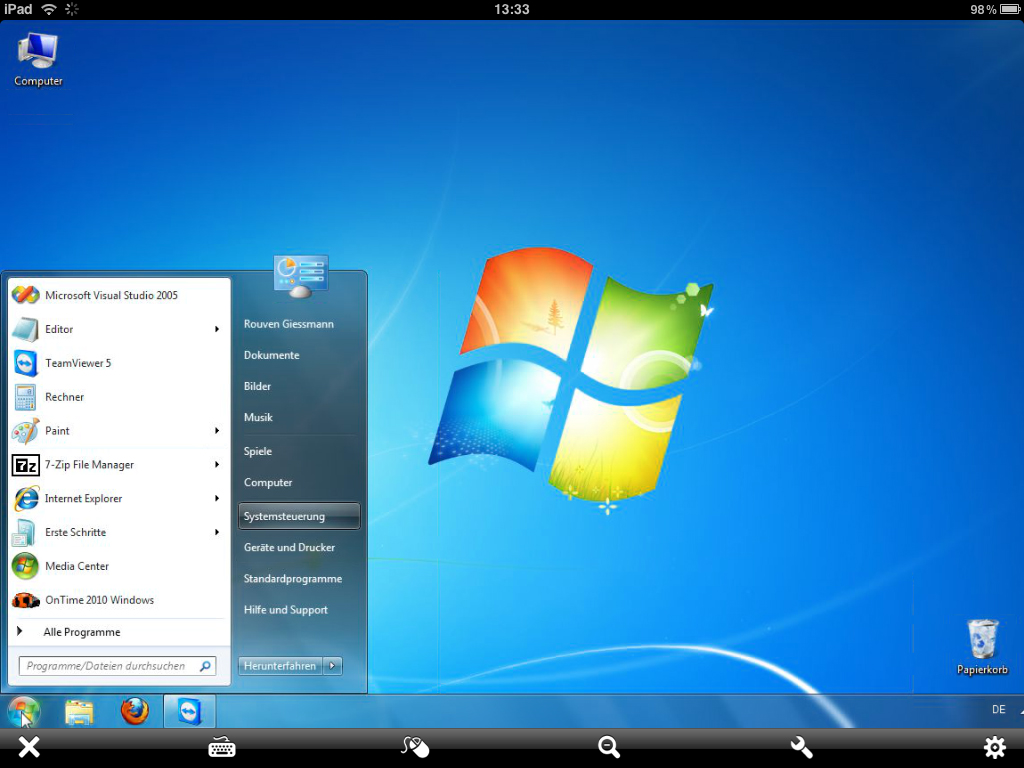1024x768 pixels.
Task: Launch Firefox from the Windows taskbar
Action: (x=134, y=711)
